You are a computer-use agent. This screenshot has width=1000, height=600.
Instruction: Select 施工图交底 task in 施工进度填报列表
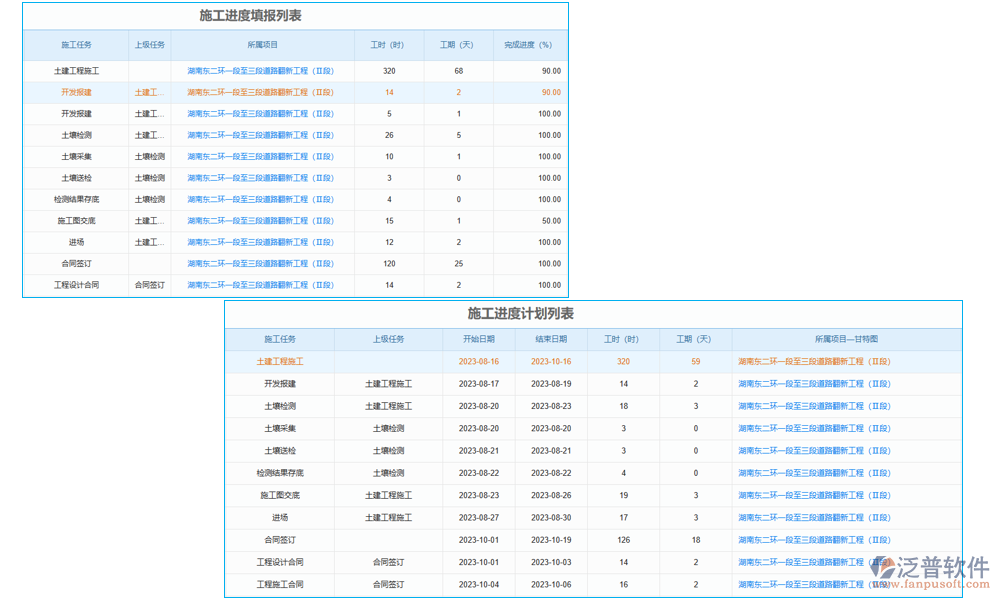pos(76,221)
